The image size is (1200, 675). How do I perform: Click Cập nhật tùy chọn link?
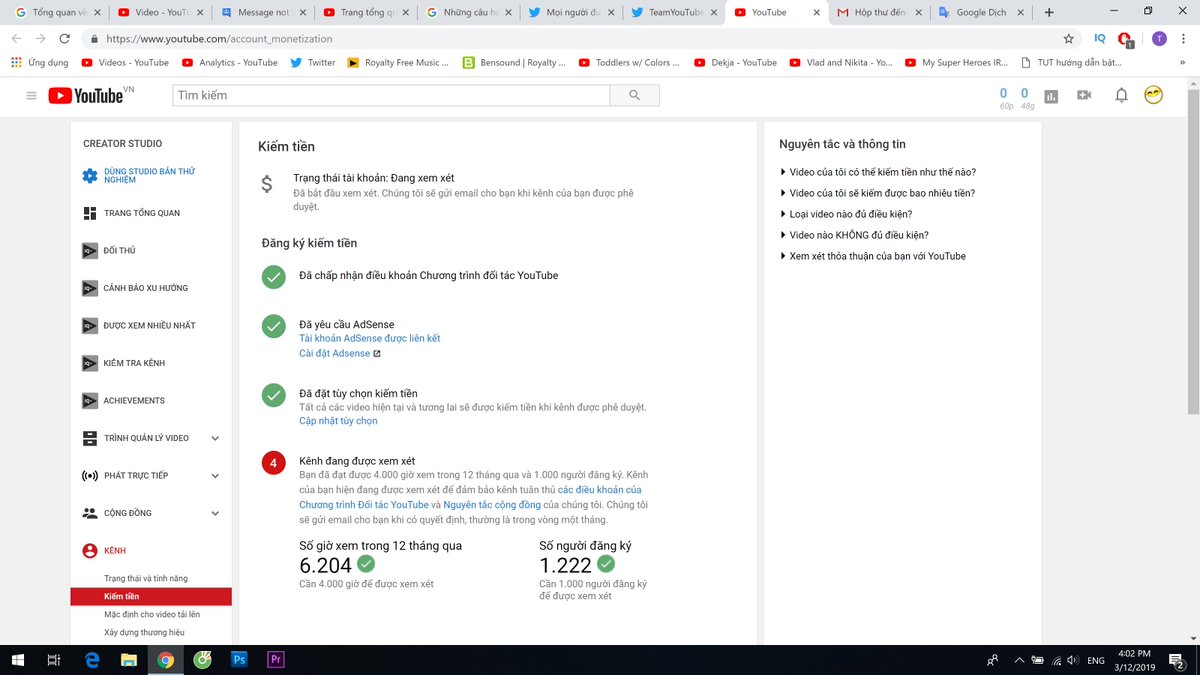(338, 421)
